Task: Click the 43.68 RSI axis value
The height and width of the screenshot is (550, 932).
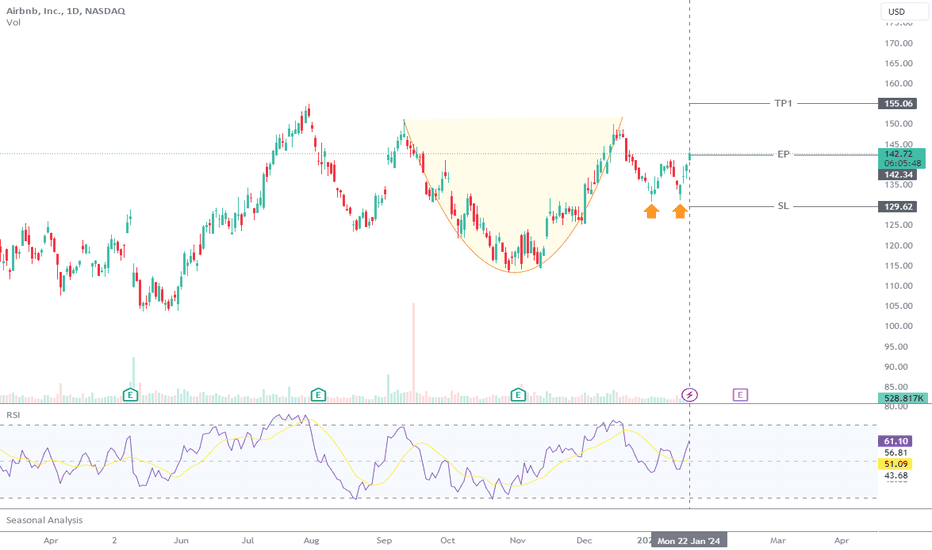Action: pyautogui.click(x=896, y=476)
